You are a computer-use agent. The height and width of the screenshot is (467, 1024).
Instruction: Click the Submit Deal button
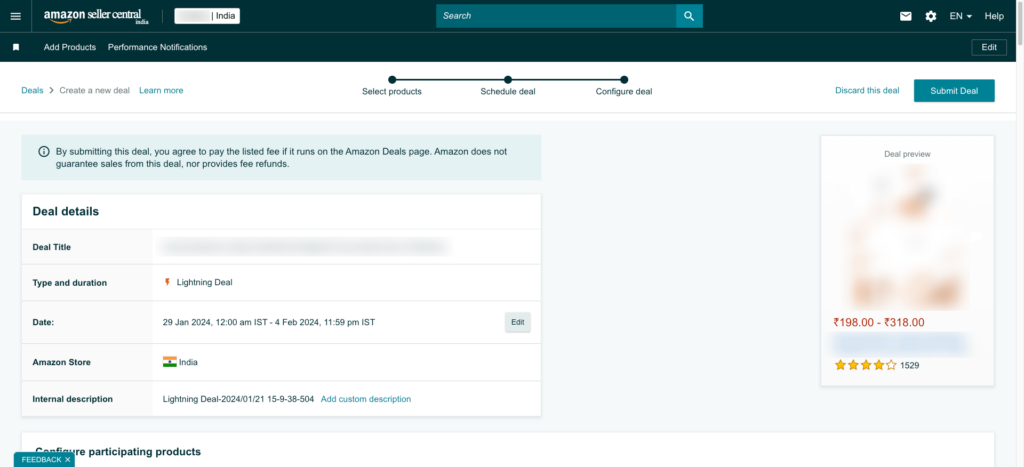coord(954,91)
